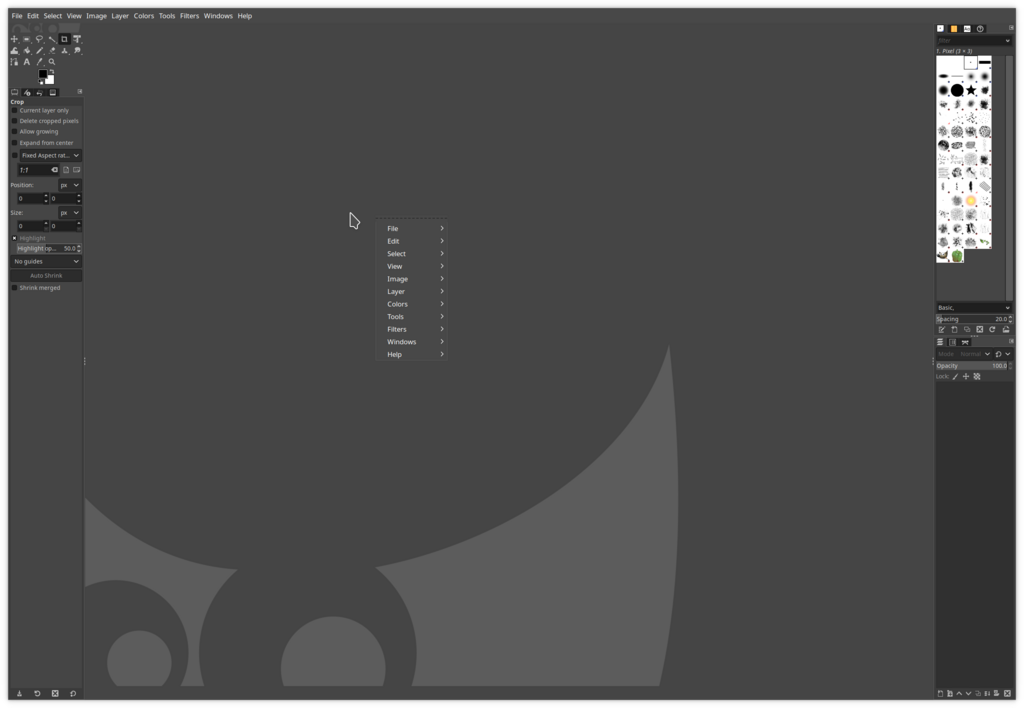Set landscape orientation for aspect ratio
1024x708 pixels.
(76, 170)
